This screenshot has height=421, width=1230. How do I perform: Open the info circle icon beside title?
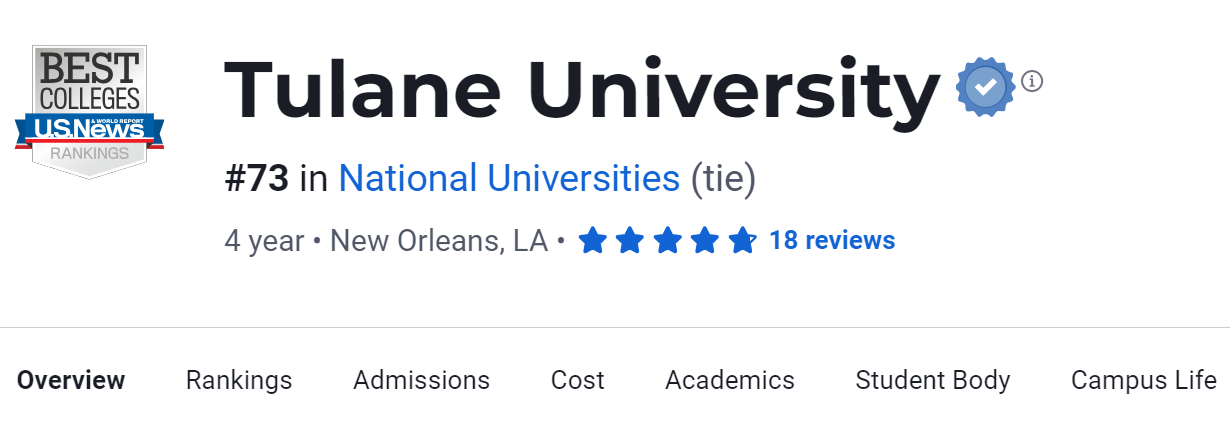[x=1032, y=80]
